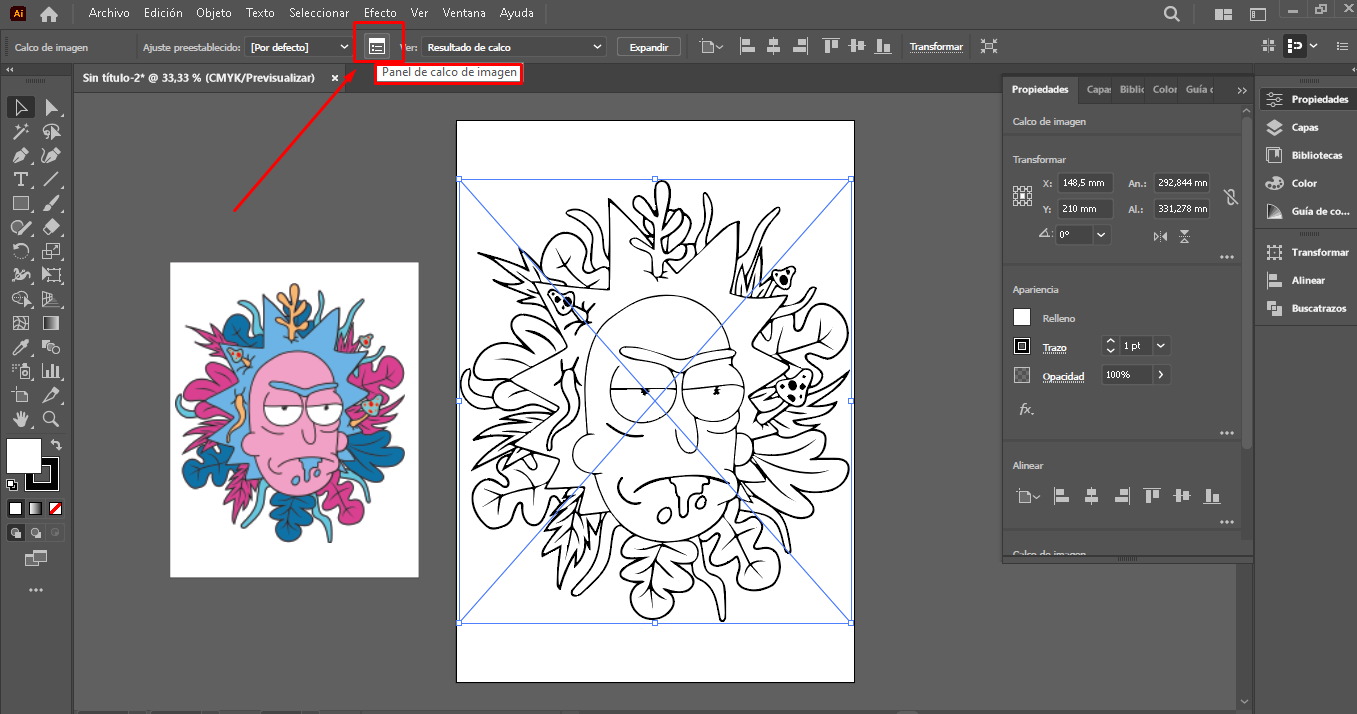Select the Artboard tool

(x=20, y=395)
